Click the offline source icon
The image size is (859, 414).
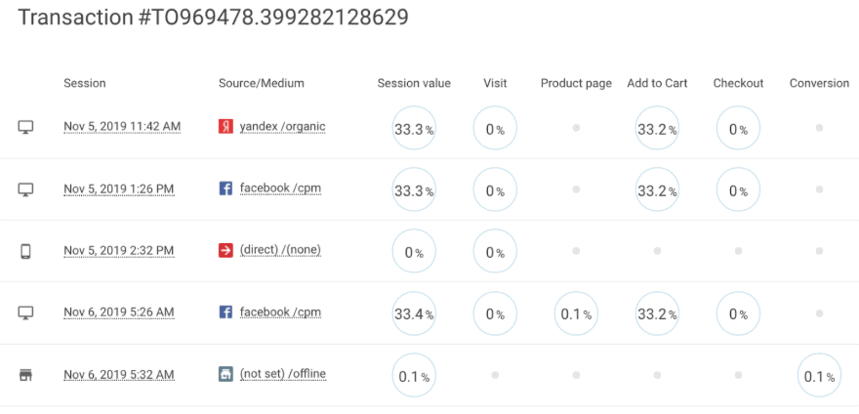pos(226,374)
